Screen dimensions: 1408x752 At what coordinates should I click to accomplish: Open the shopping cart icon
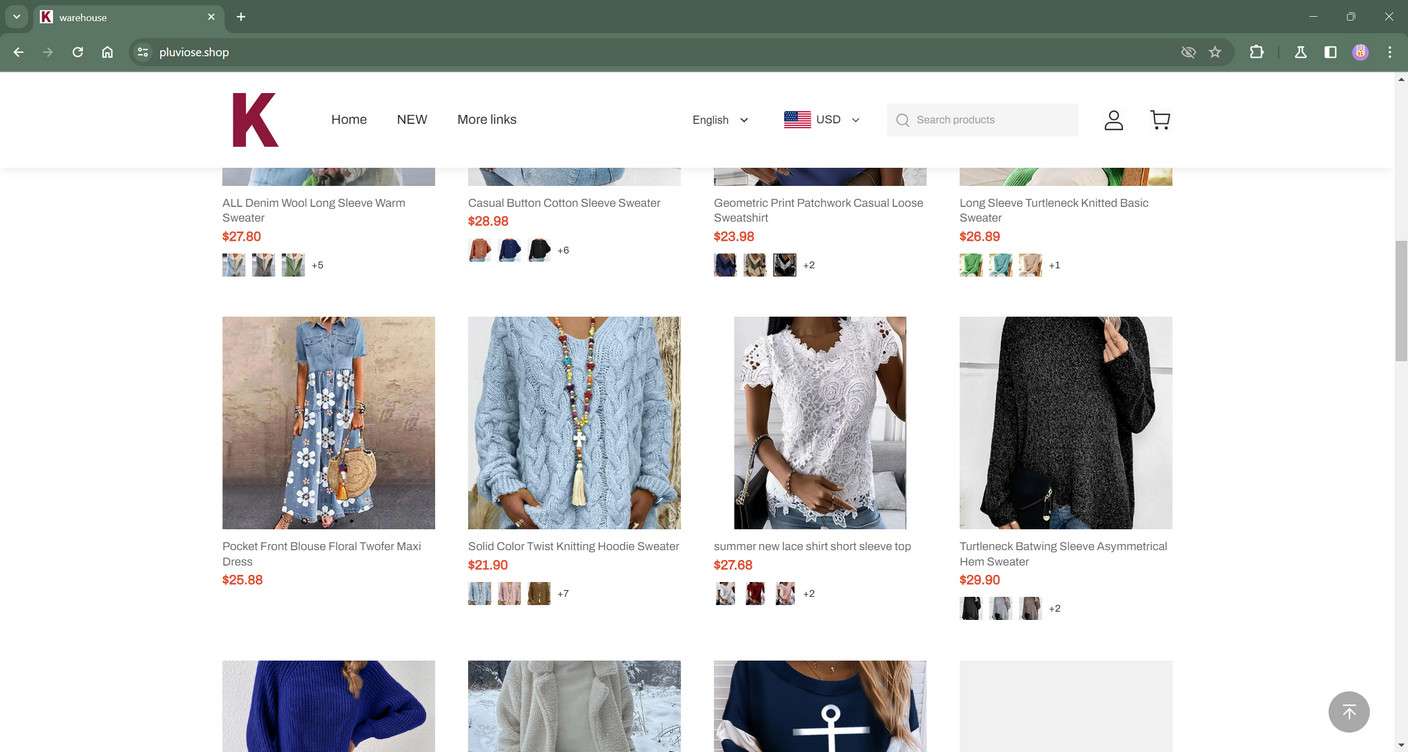[x=1160, y=119]
